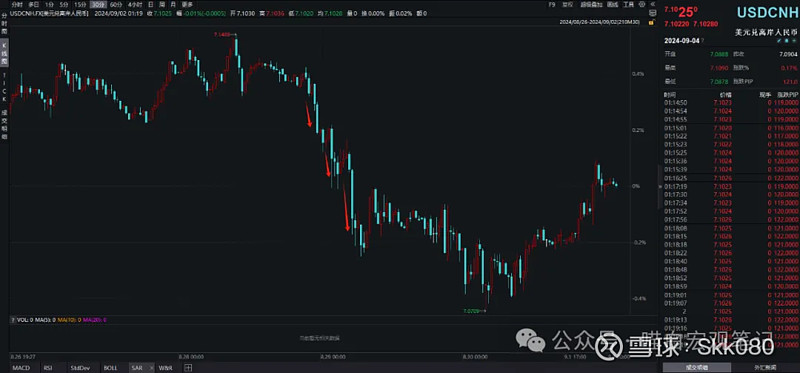
Task: Switch chart to 60分 timeframe
Action: (116, 5)
